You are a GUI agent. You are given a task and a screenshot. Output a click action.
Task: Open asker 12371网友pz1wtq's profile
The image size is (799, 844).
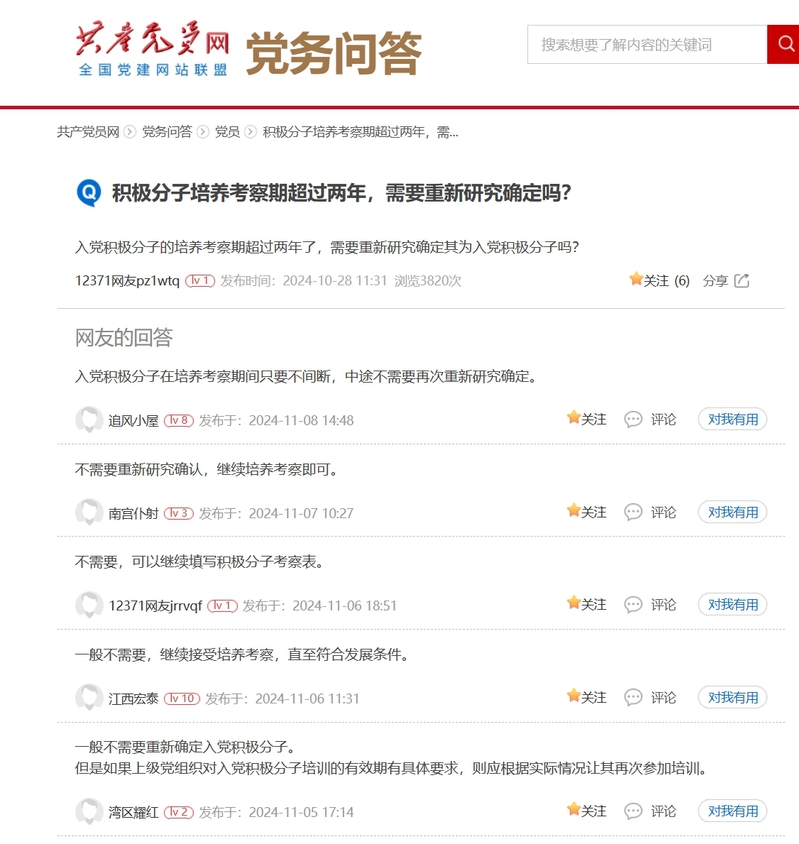pos(127,281)
